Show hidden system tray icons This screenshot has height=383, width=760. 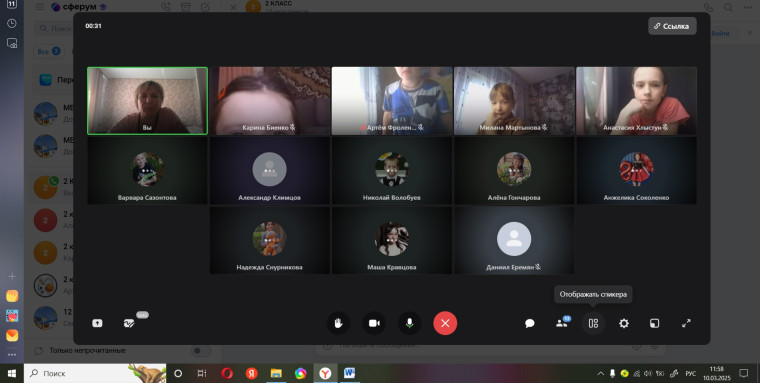(601, 373)
